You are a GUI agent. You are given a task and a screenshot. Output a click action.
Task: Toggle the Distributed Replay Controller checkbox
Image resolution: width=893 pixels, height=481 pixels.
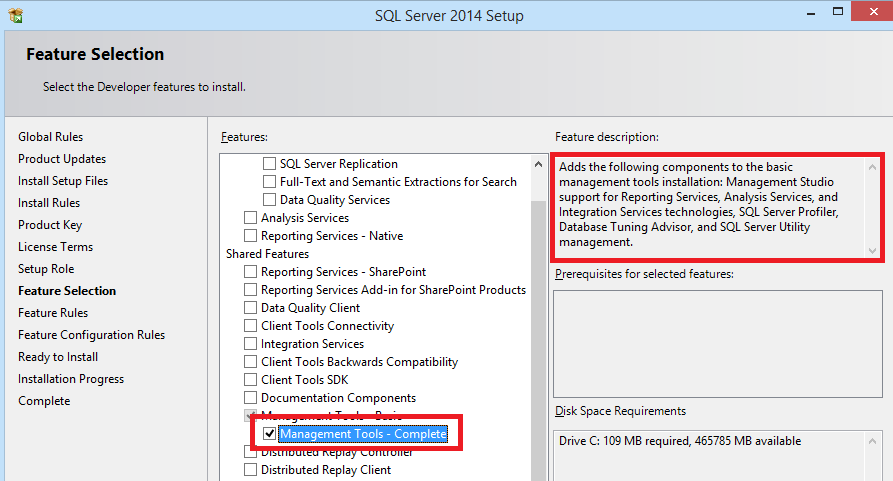pos(250,453)
